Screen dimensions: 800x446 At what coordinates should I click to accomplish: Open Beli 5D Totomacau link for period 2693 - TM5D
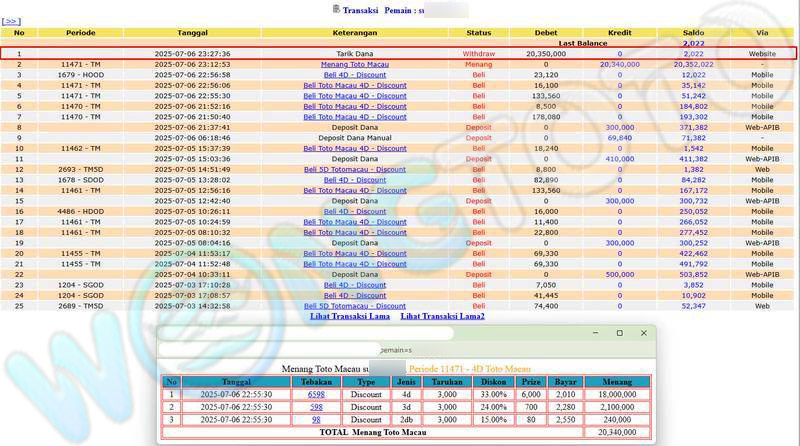(355, 169)
